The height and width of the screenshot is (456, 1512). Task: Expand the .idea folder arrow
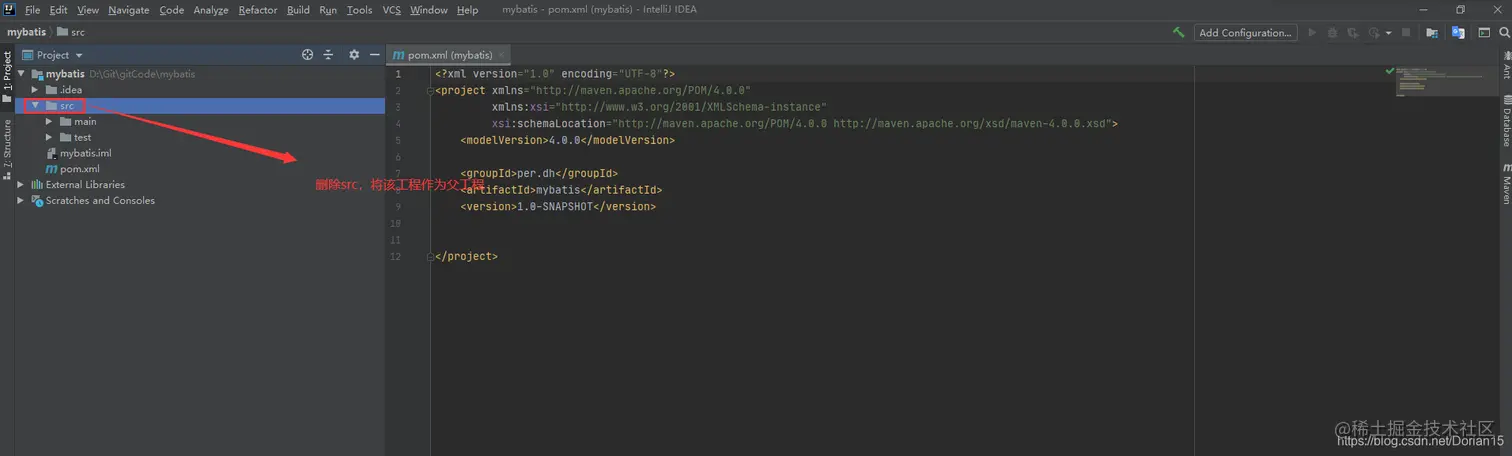point(35,90)
